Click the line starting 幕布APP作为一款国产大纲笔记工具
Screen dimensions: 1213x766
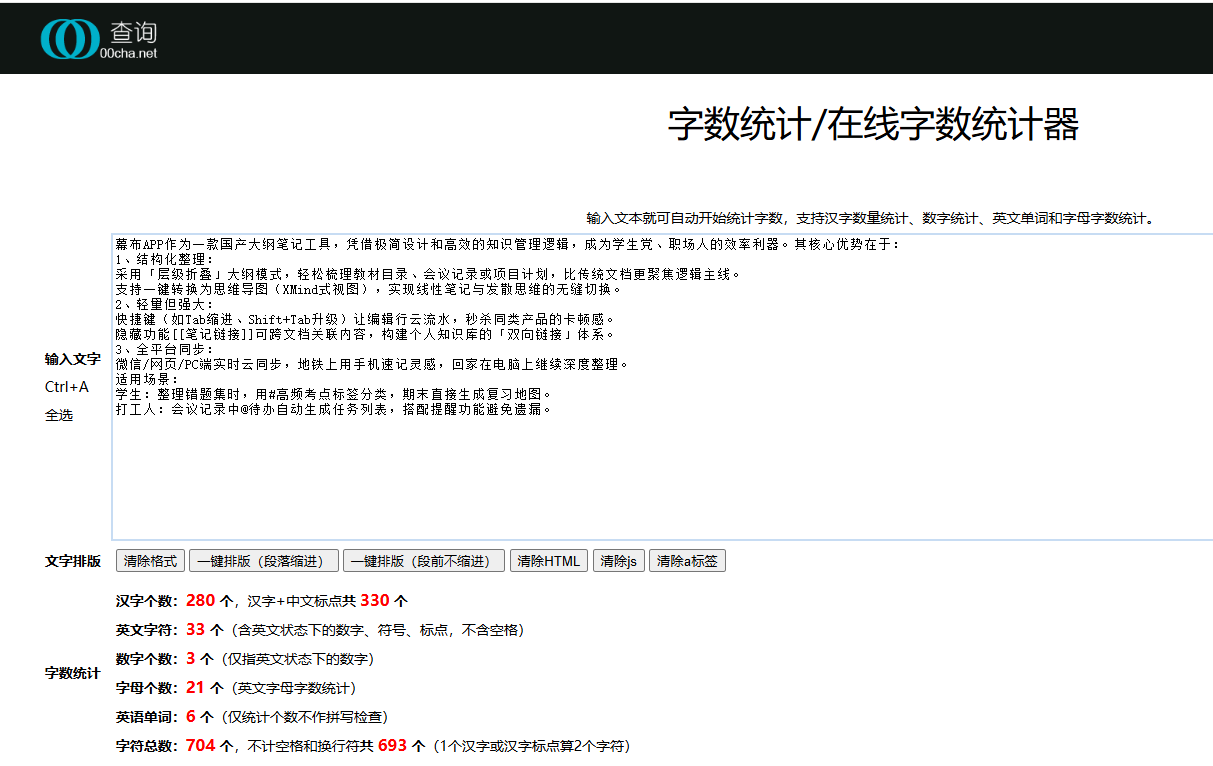pos(508,244)
